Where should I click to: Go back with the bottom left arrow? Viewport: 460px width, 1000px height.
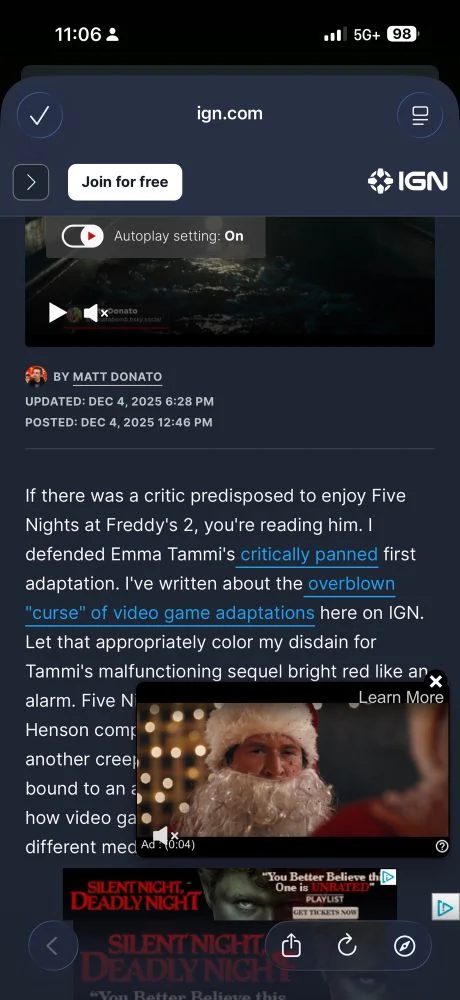pos(53,946)
